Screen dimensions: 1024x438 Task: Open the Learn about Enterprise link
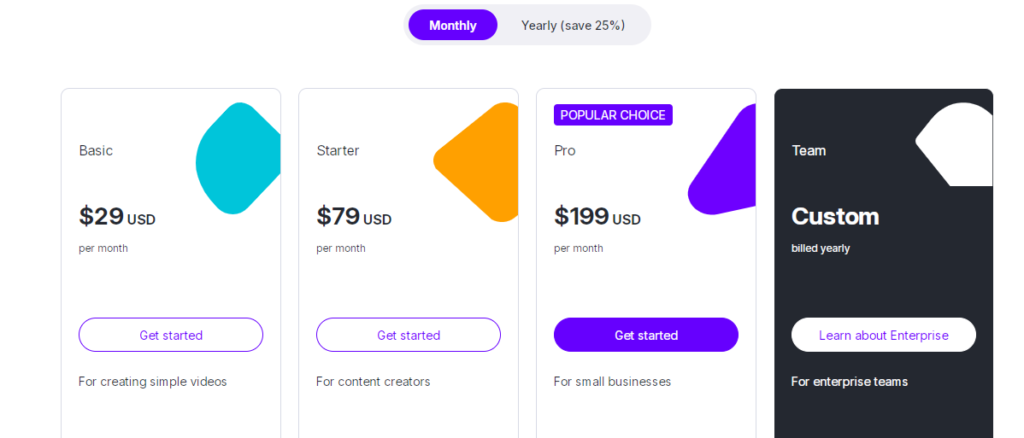tap(883, 335)
